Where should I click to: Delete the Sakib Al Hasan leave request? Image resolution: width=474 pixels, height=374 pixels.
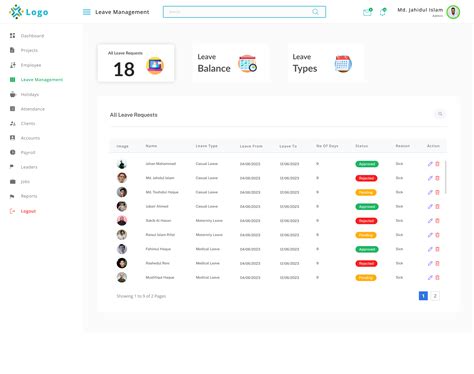(x=438, y=221)
